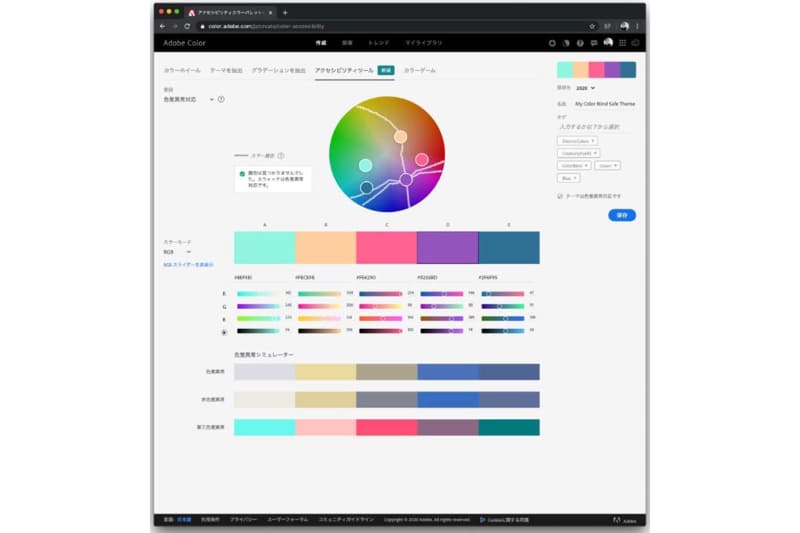Open the feedback speech bubble icon
The width and height of the screenshot is (800, 533).
pyautogui.click(x=594, y=43)
